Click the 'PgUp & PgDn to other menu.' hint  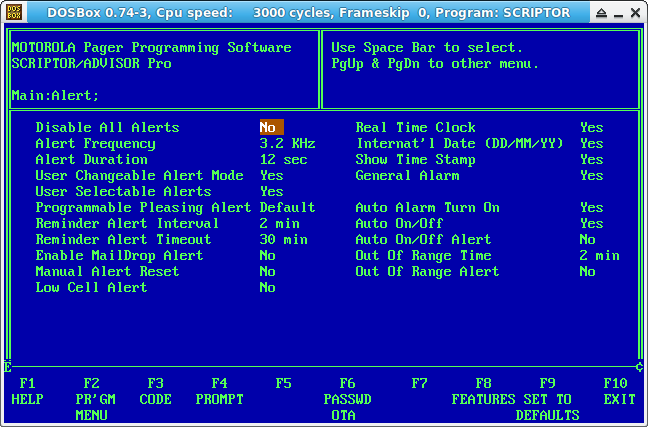click(x=435, y=64)
